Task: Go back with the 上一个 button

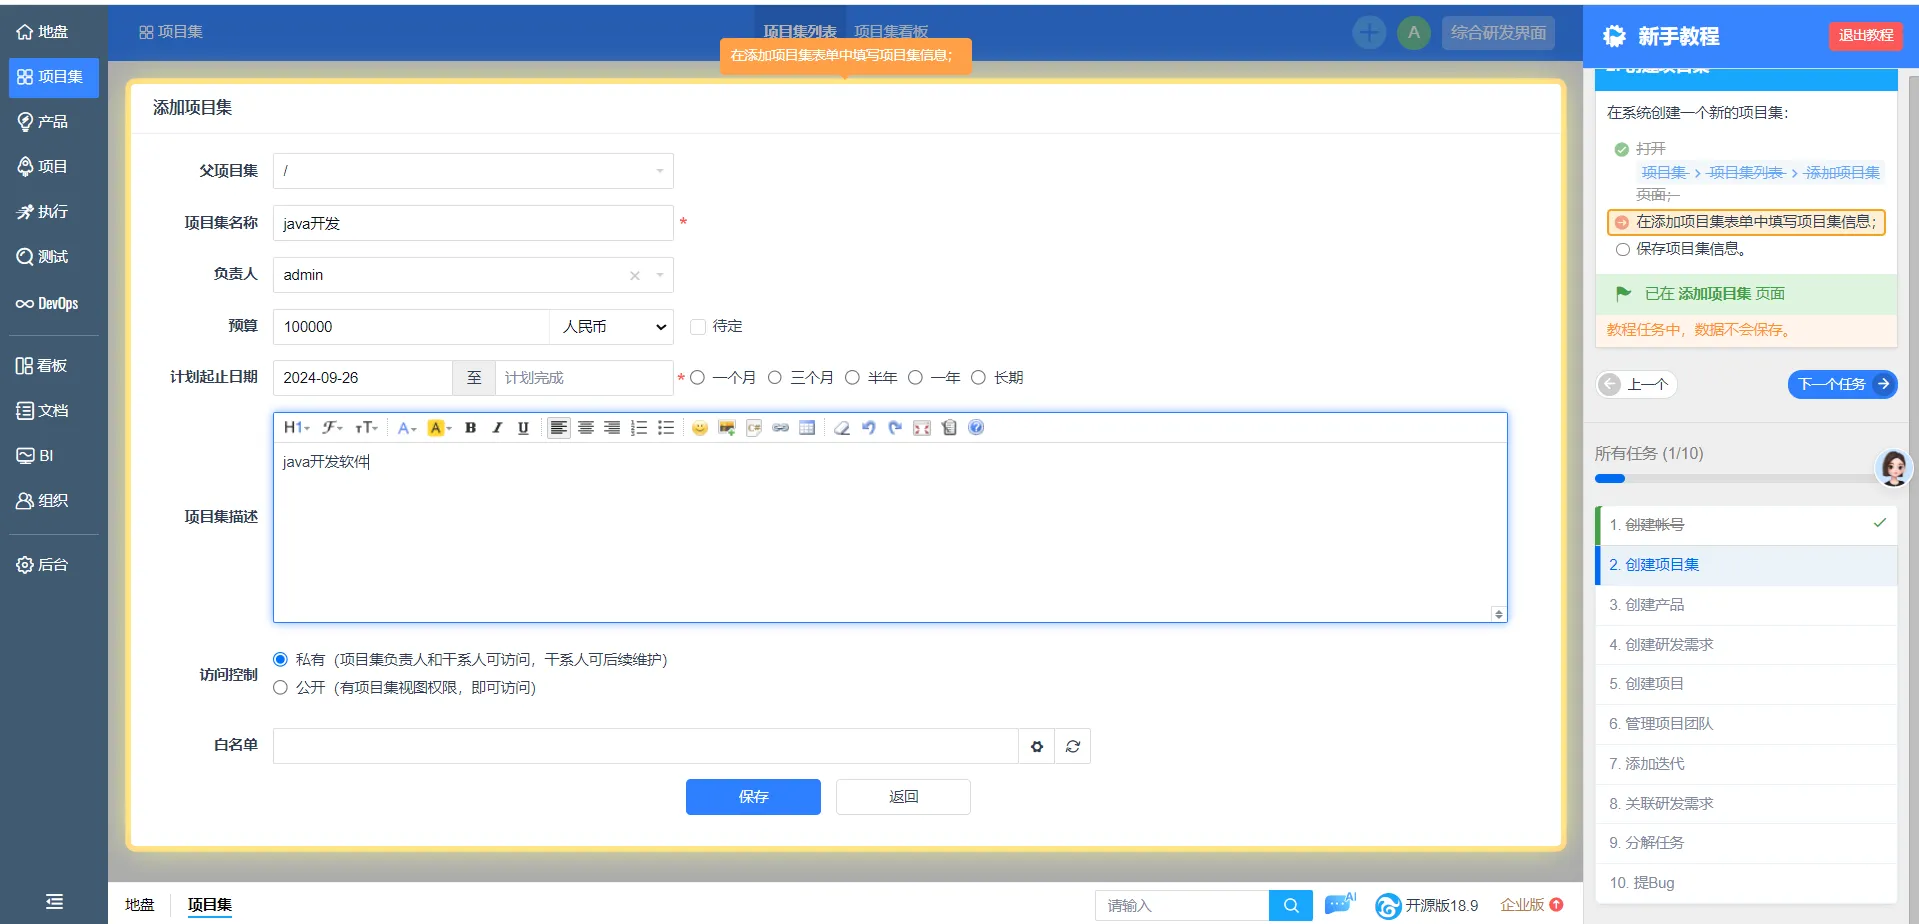Action: (x=1637, y=384)
